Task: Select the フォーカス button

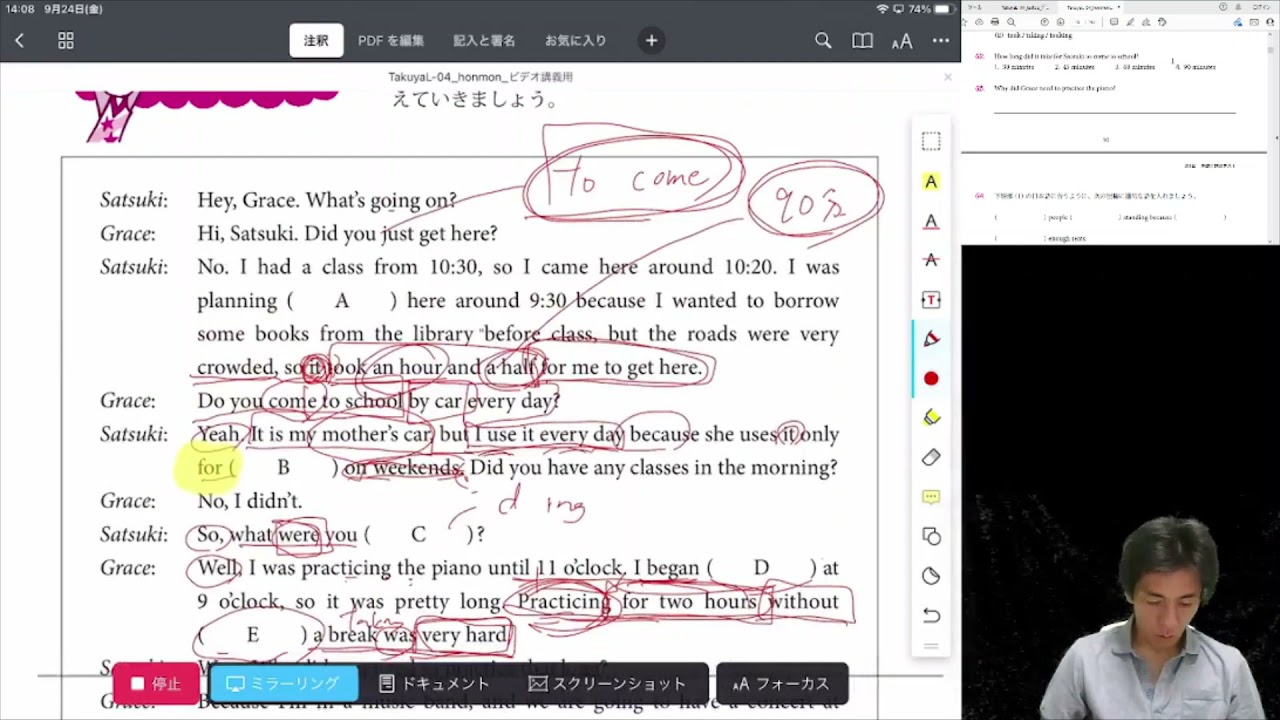Action: coord(782,684)
